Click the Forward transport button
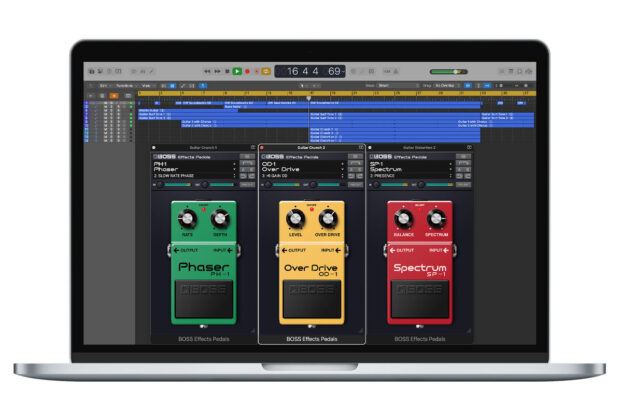This screenshot has width=620, height=420. pos(217,72)
